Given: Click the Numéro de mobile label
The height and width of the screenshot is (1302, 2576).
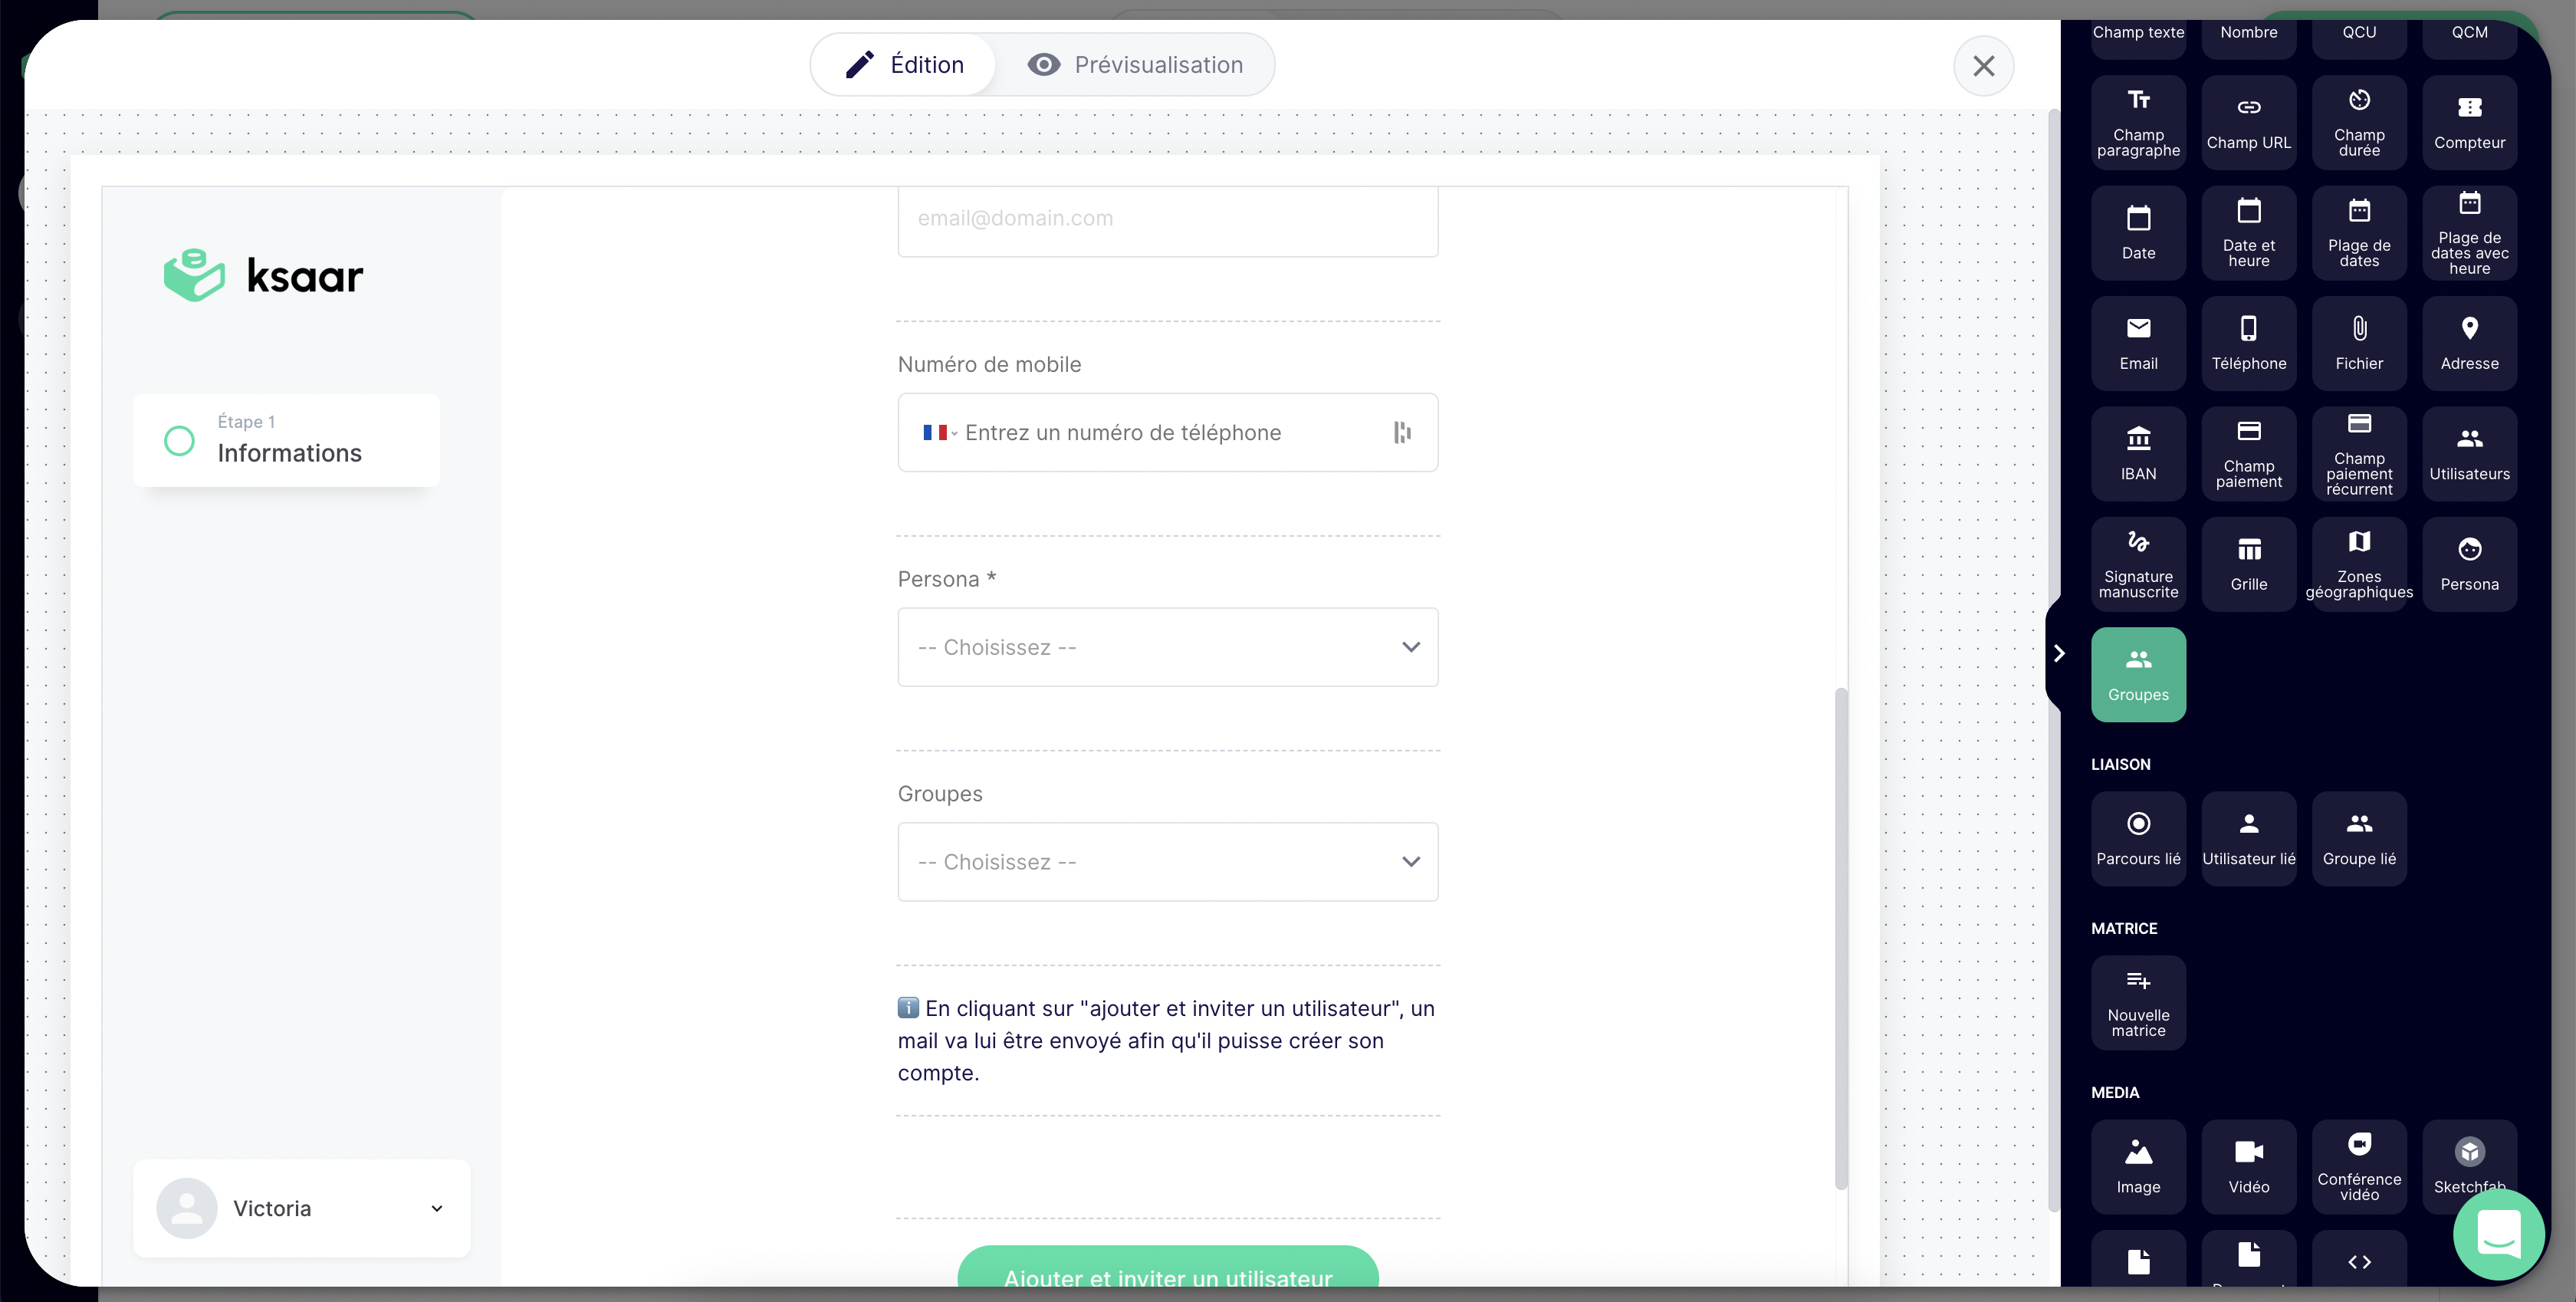Looking at the screenshot, I should click(989, 365).
